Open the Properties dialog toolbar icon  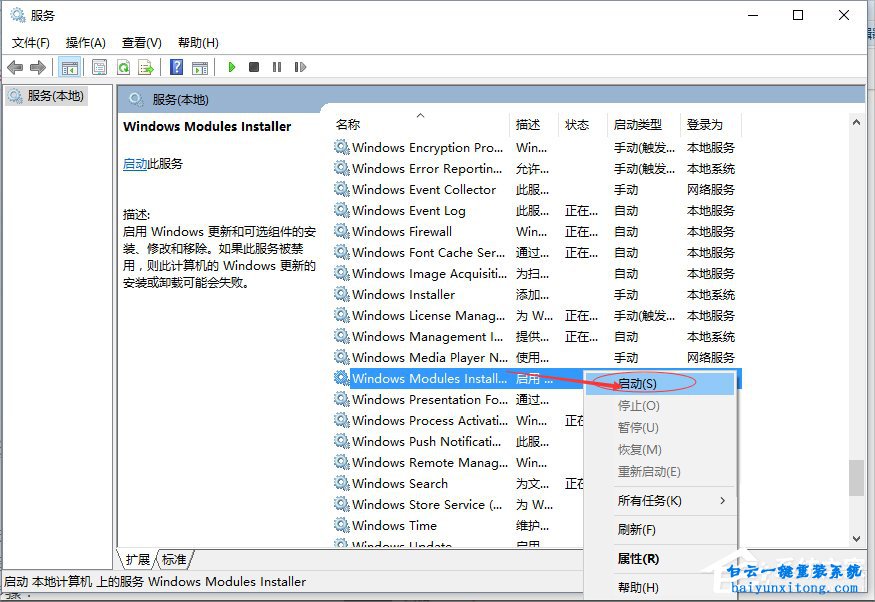pos(99,67)
